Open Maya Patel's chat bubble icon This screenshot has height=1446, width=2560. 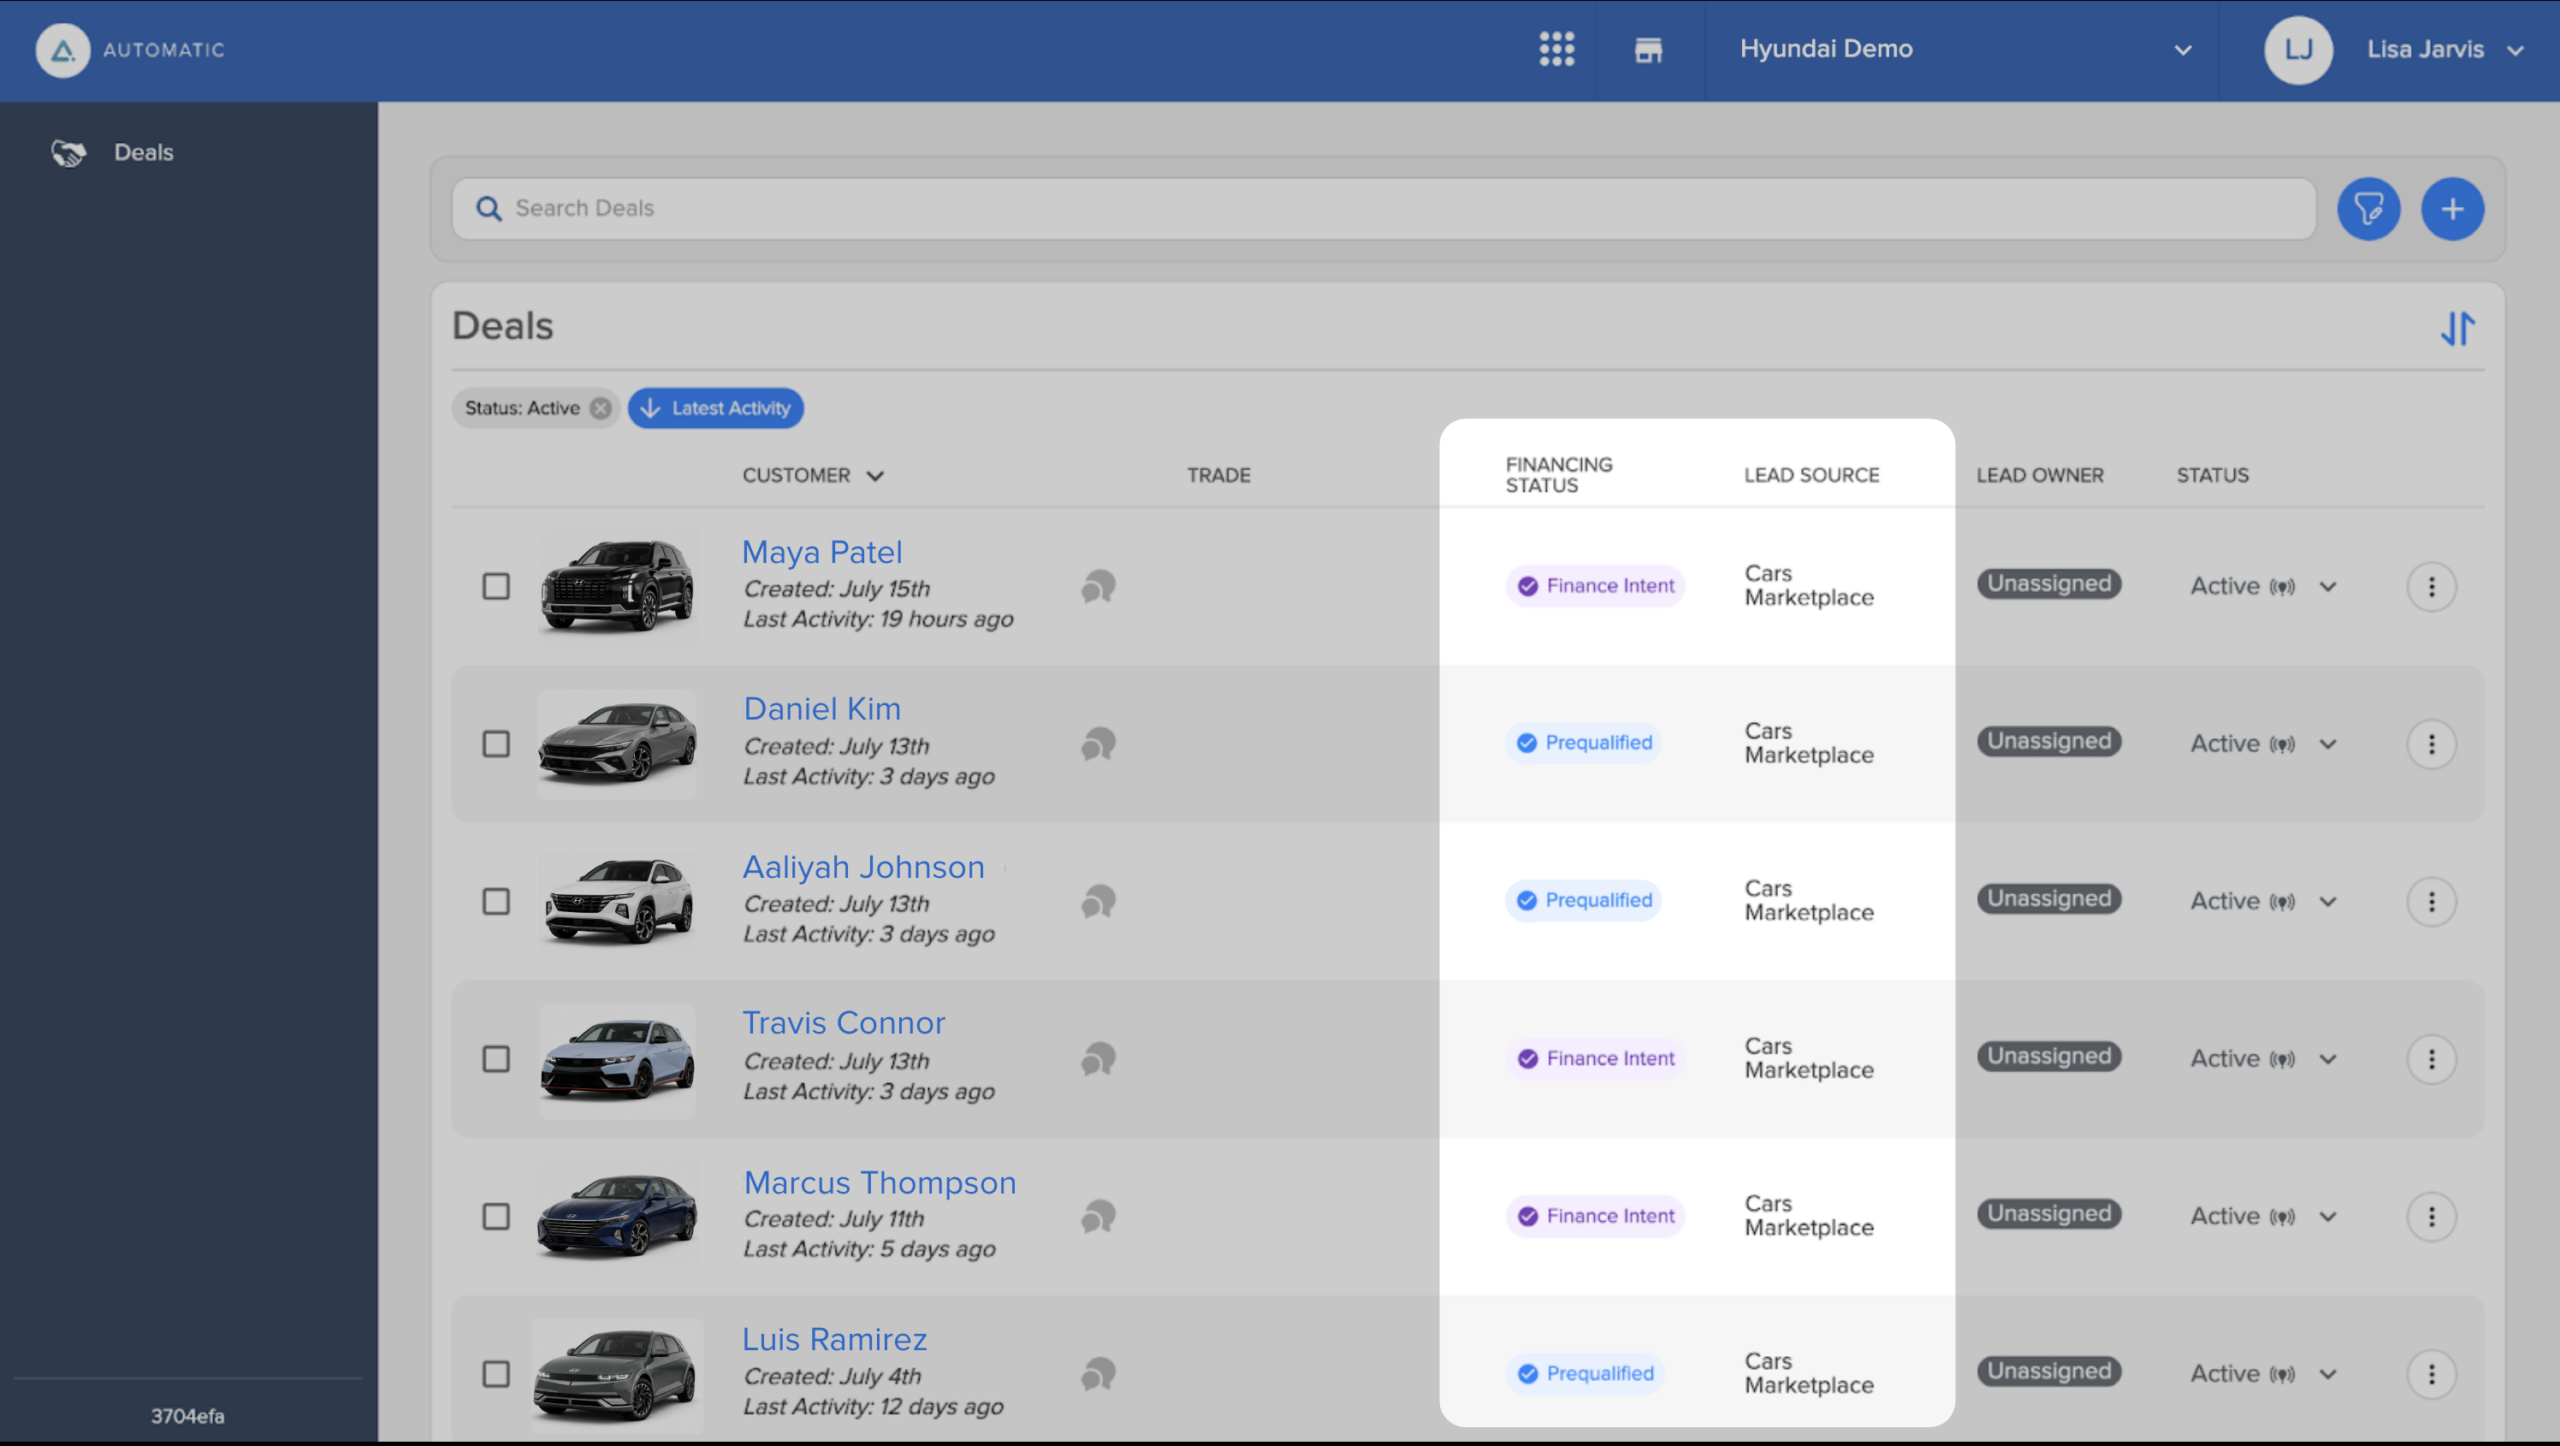pyautogui.click(x=1098, y=586)
